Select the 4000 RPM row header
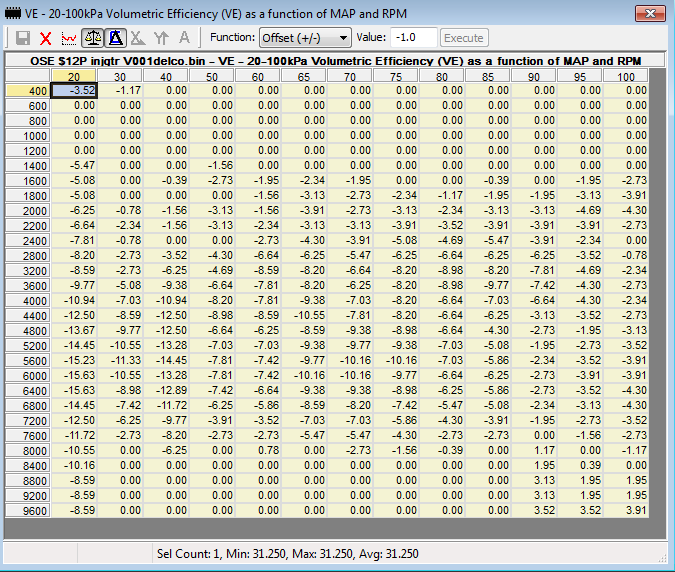675x572 pixels. click(x=28, y=301)
